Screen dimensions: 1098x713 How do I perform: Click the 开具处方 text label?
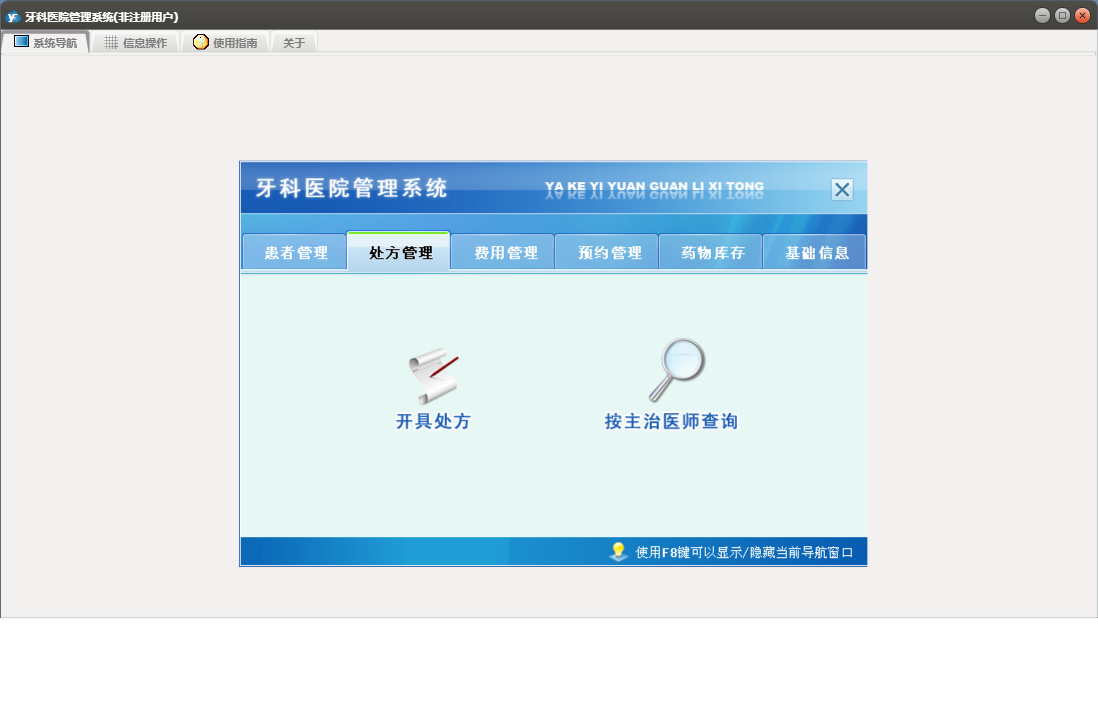tap(433, 422)
